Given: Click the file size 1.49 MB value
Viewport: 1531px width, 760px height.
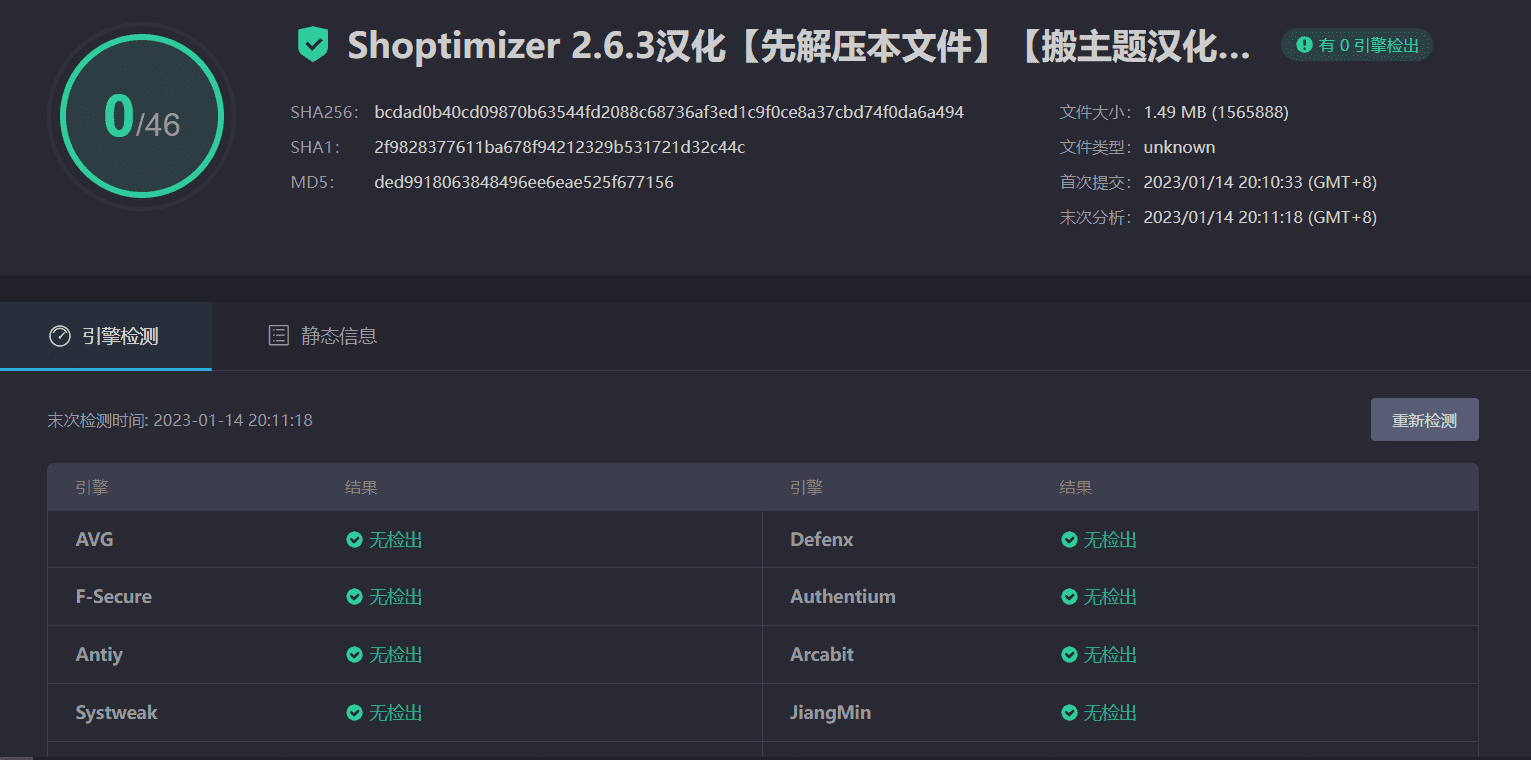Looking at the screenshot, I should point(1216,112).
